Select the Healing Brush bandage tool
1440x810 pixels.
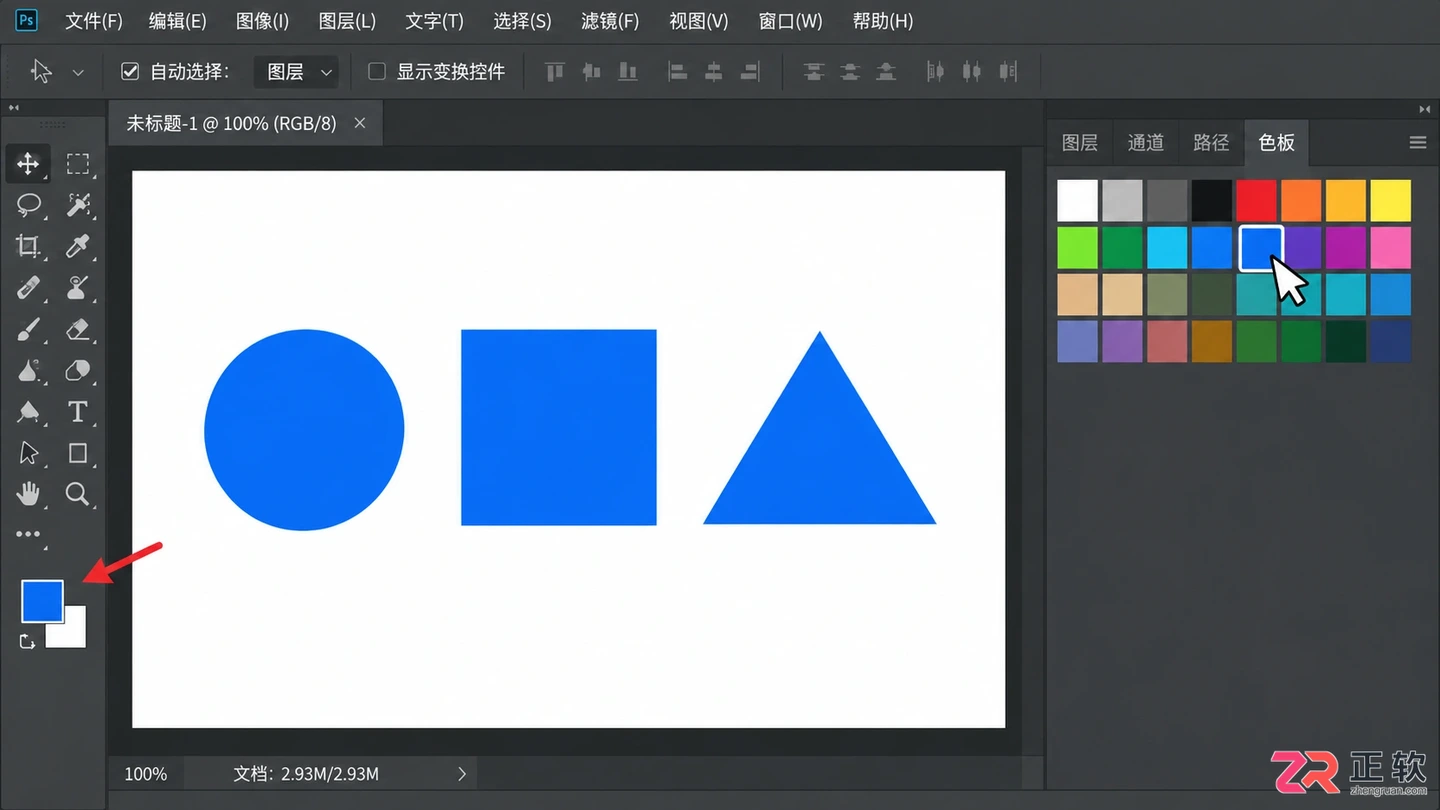tap(28, 288)
